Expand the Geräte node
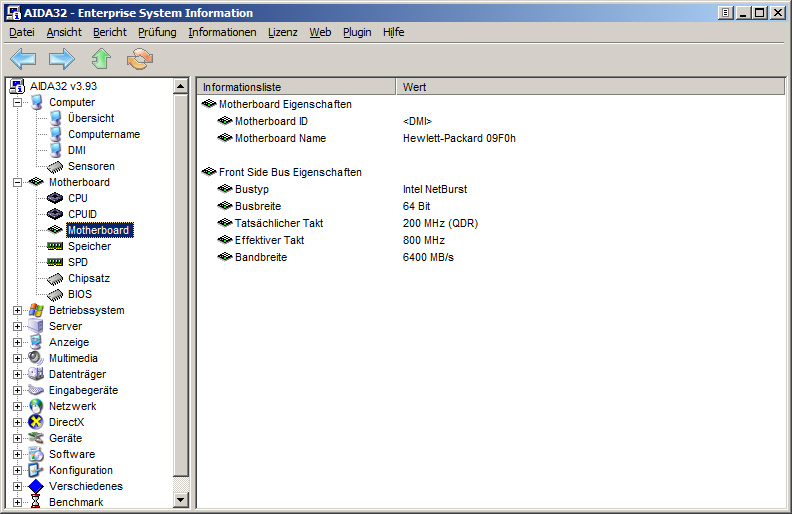Screen dimensions: 792x514 pyautogui.click(x=18, y=438)
